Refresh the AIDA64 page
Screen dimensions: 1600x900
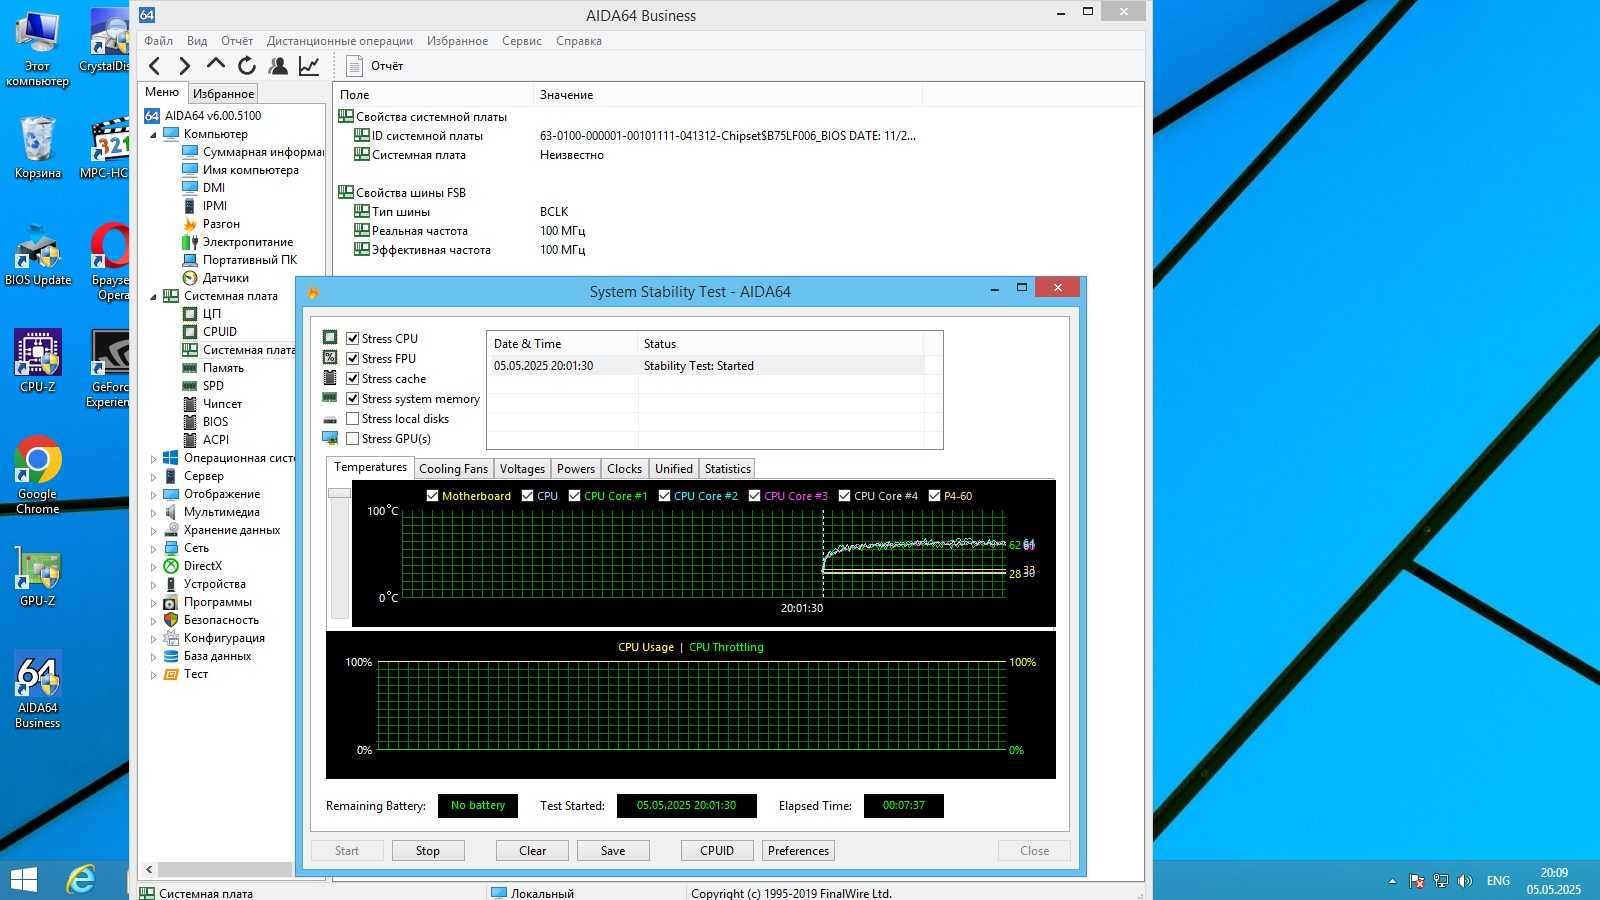coord(247,66)
